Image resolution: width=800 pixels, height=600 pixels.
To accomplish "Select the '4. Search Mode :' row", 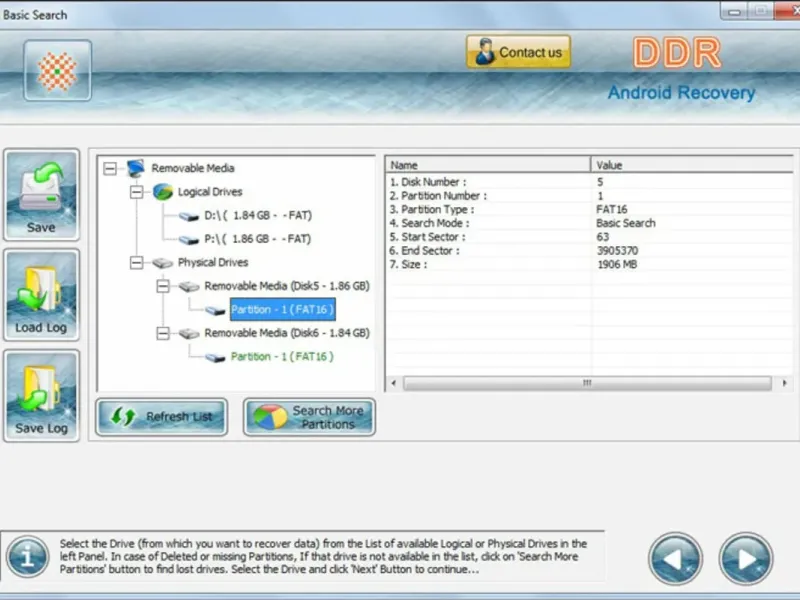I will [x=589, y=223].
